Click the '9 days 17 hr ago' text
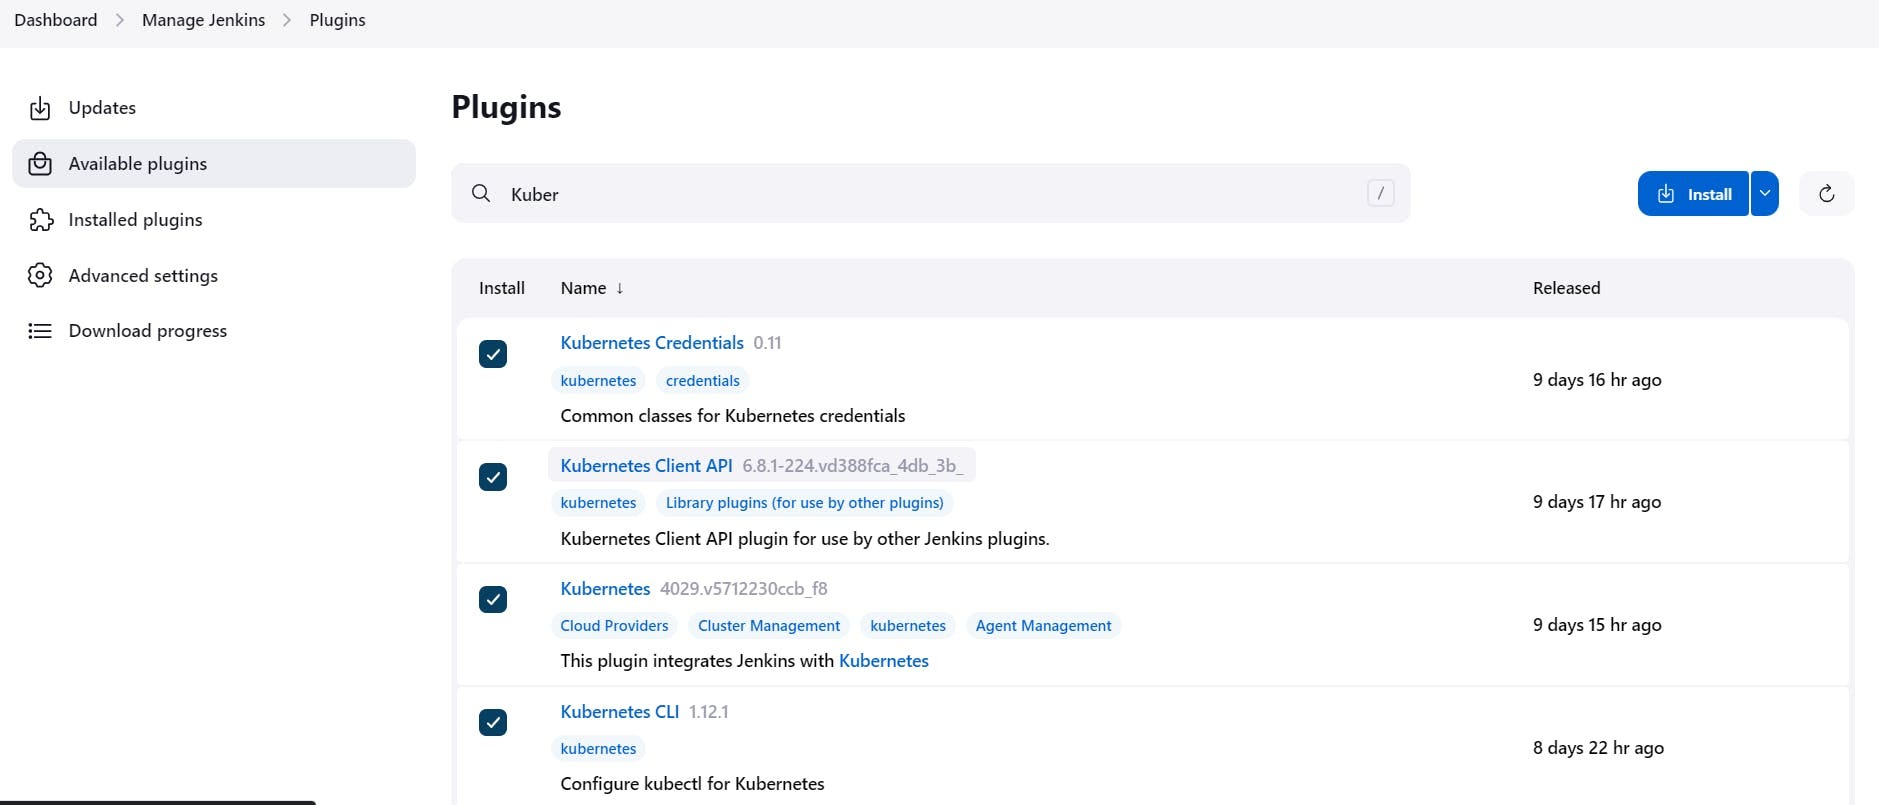This screenshot has width=1879, height=805. click(x=1597, y=502)
